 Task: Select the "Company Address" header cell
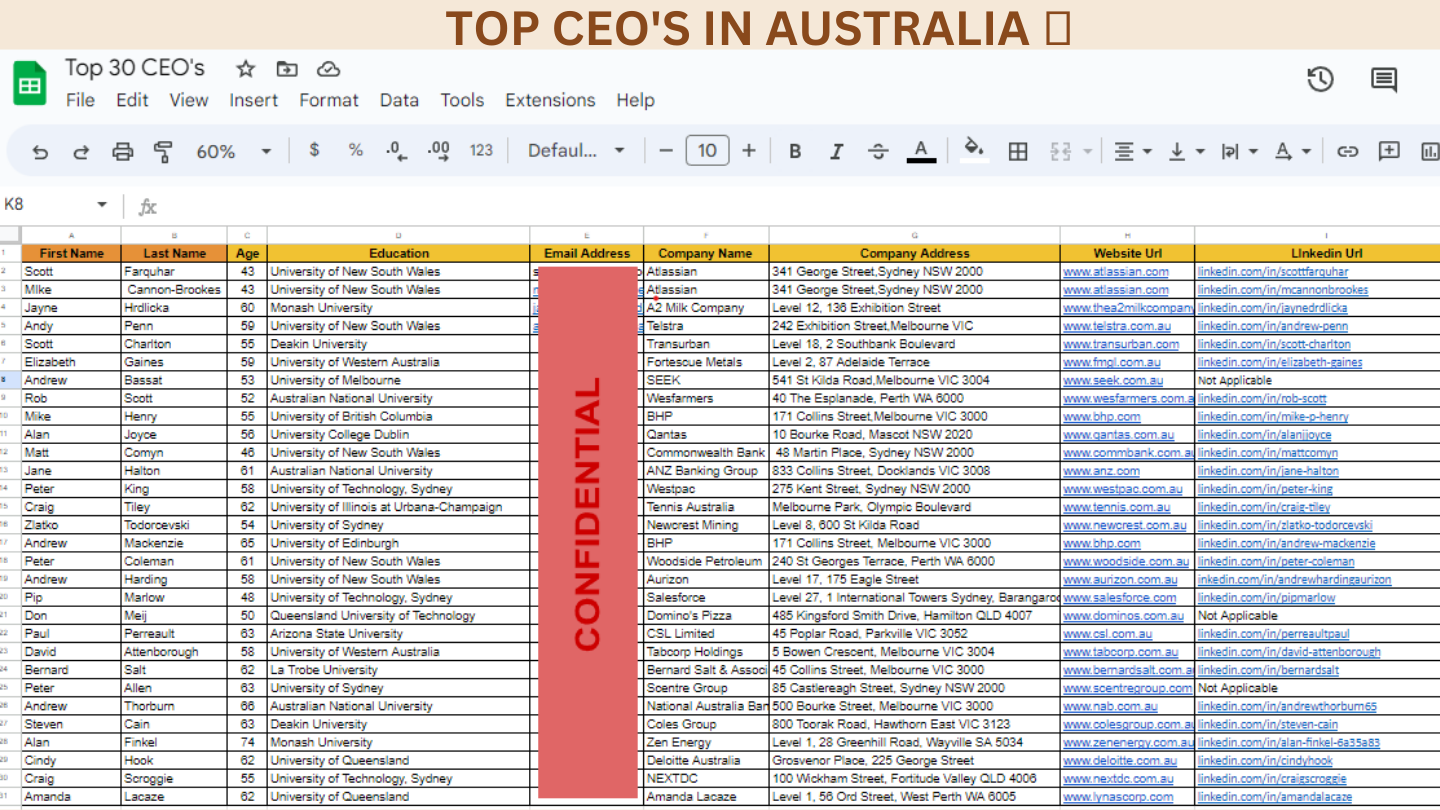click(915, 254)
